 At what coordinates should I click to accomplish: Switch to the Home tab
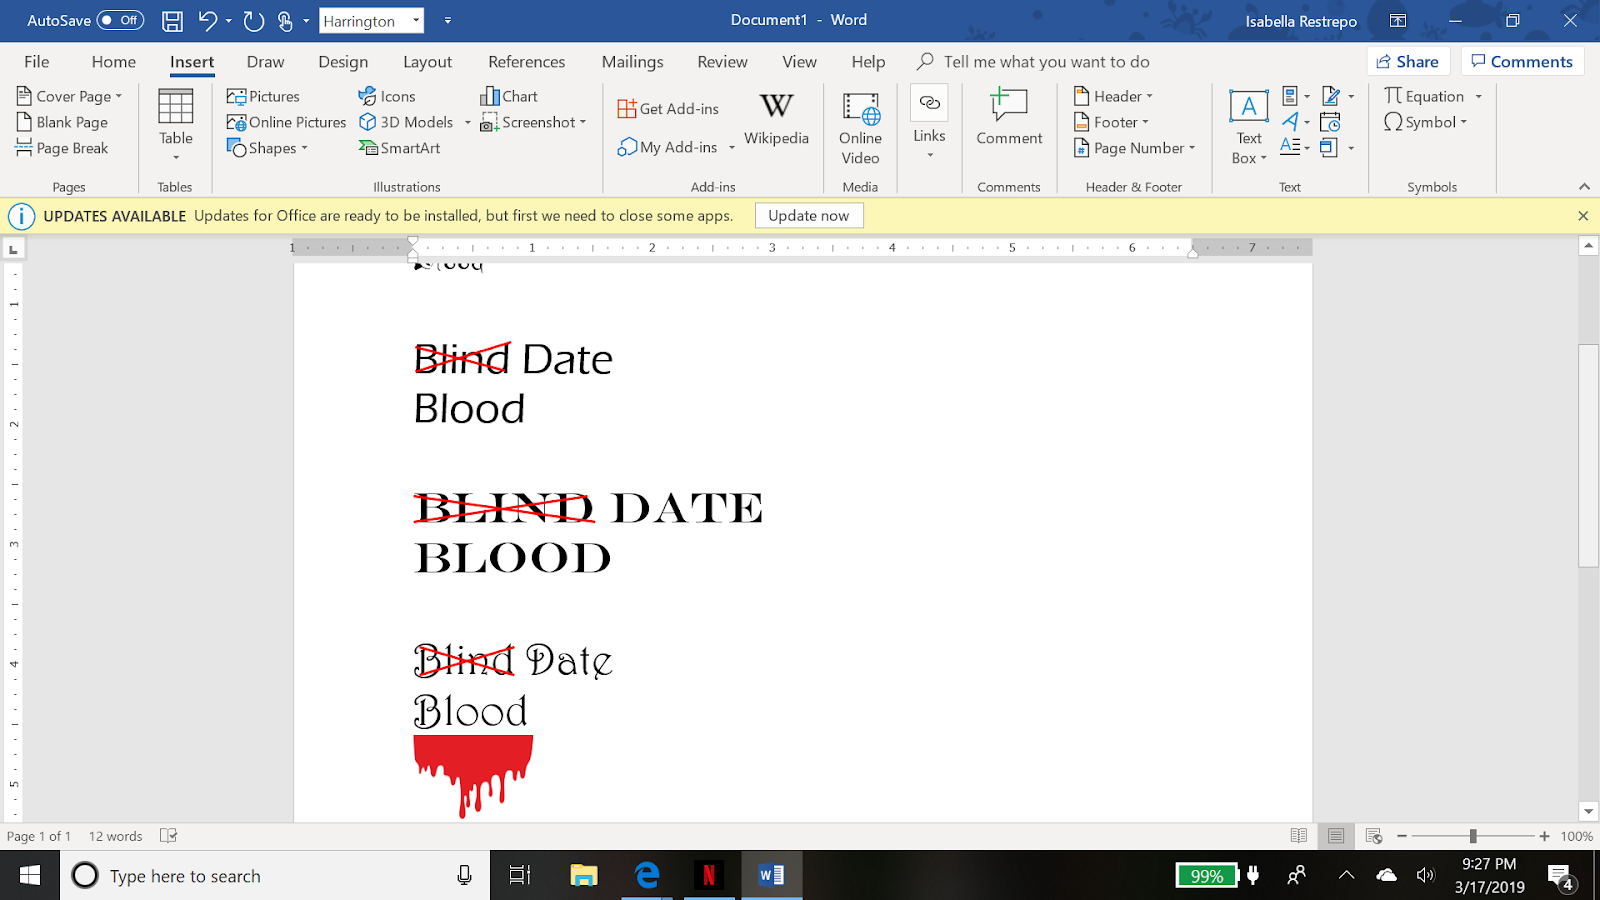point(114,61)
